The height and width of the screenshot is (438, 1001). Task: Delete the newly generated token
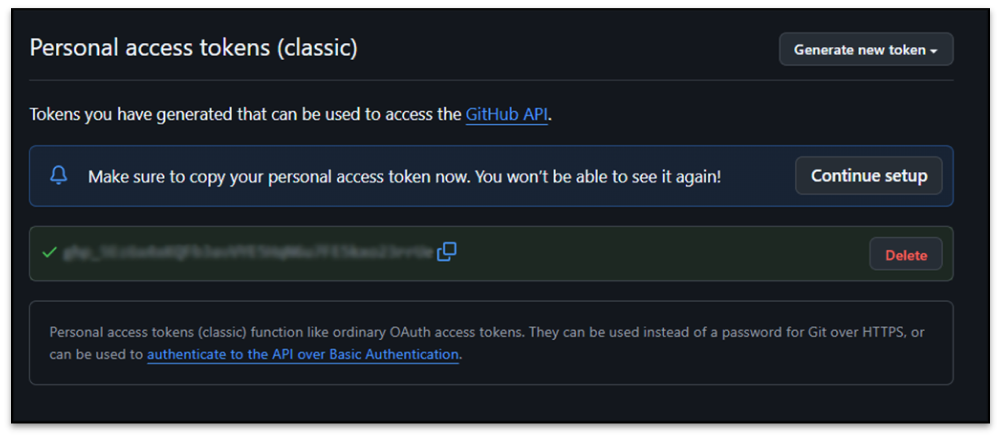click(905, 255)
